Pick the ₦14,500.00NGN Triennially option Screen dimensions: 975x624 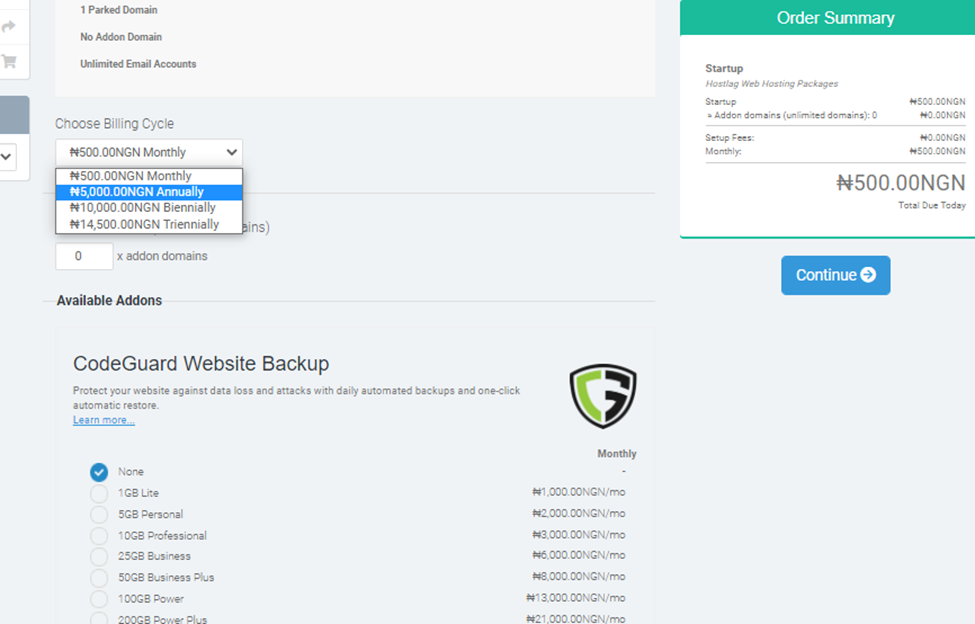coord(145,224)
